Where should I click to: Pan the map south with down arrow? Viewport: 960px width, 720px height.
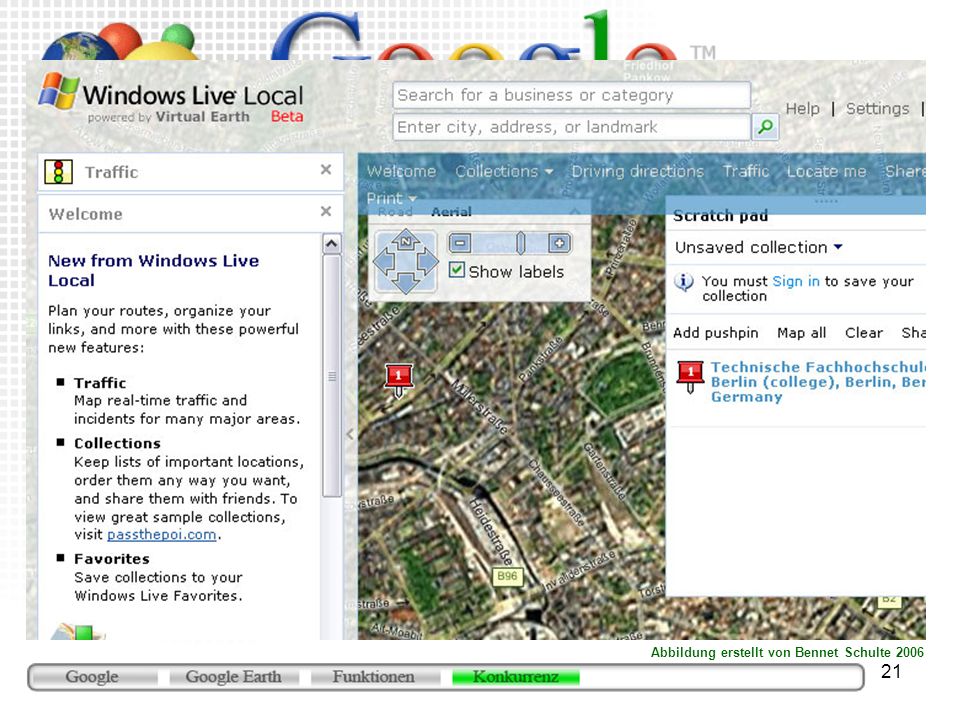[405, 283]
